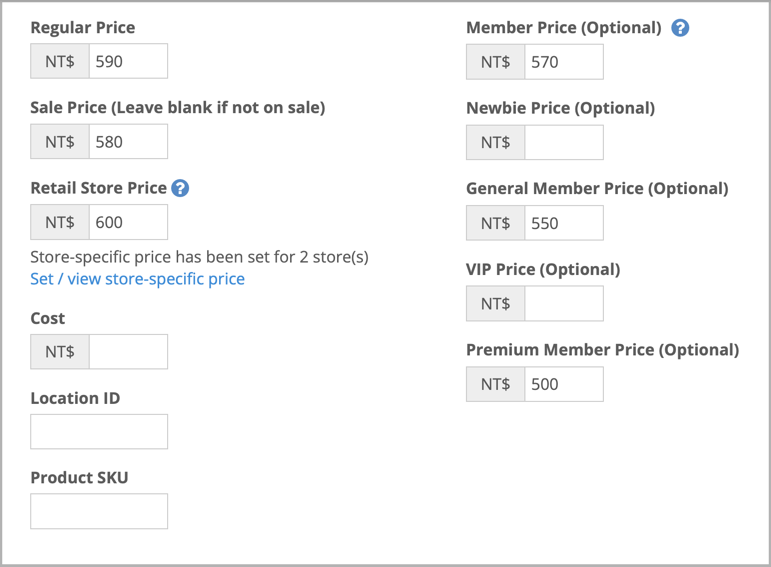Select the NT$ prefix of VIP Price
The height and width of the screenshot is (567, 771).
coord(496,304)
